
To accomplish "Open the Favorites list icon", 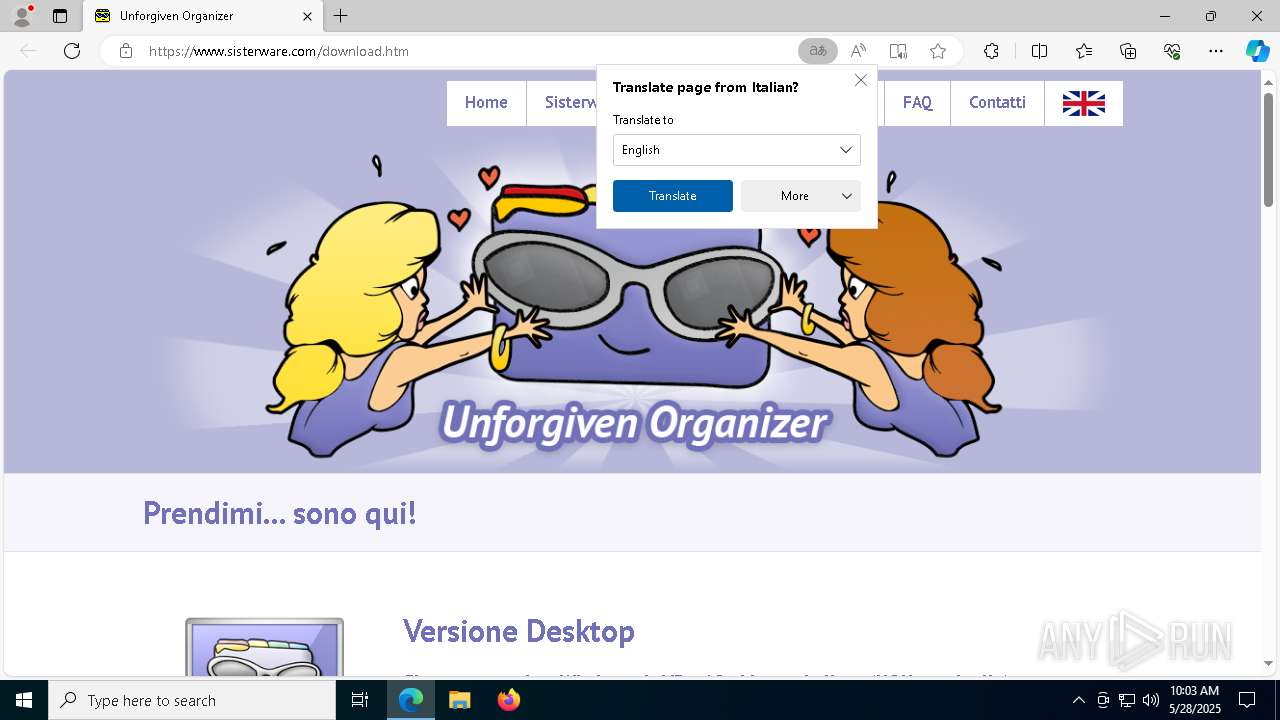I will (1084, 51).
